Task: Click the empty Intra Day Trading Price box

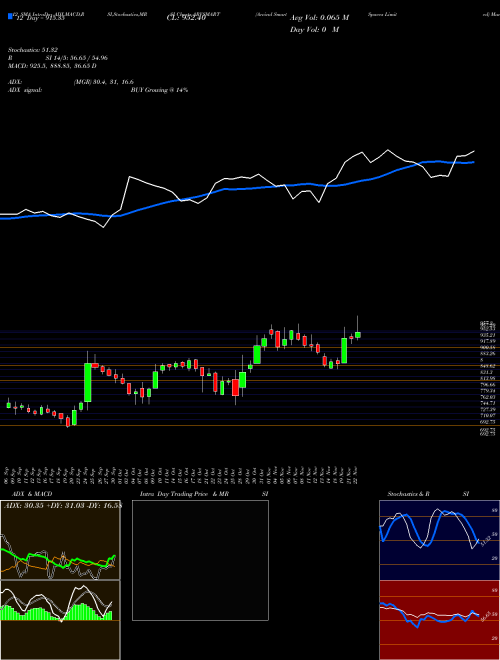Action: point(200,560)
